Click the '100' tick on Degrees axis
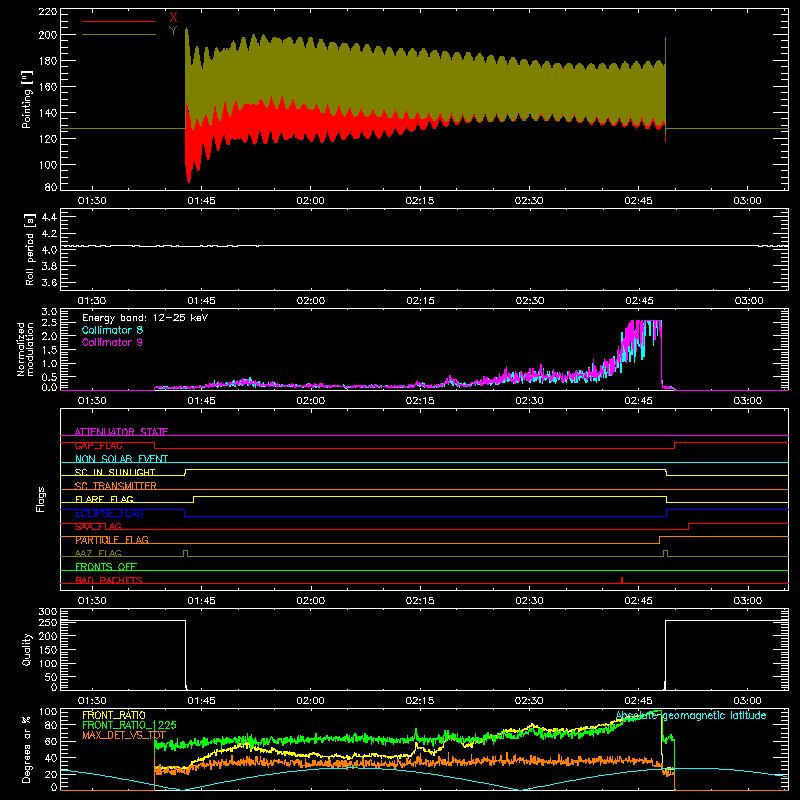 pyautogui.click(x=48, y=712)
